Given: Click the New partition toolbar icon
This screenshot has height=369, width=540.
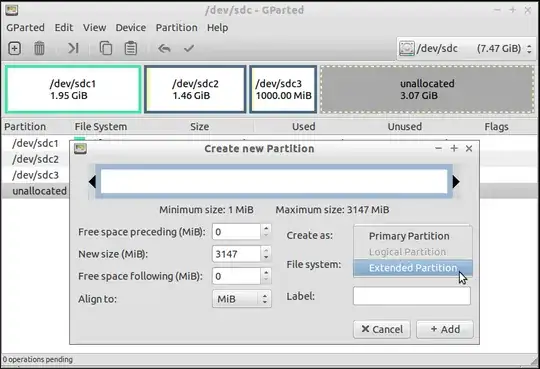Looking at the screenshot, I should 14,48.
